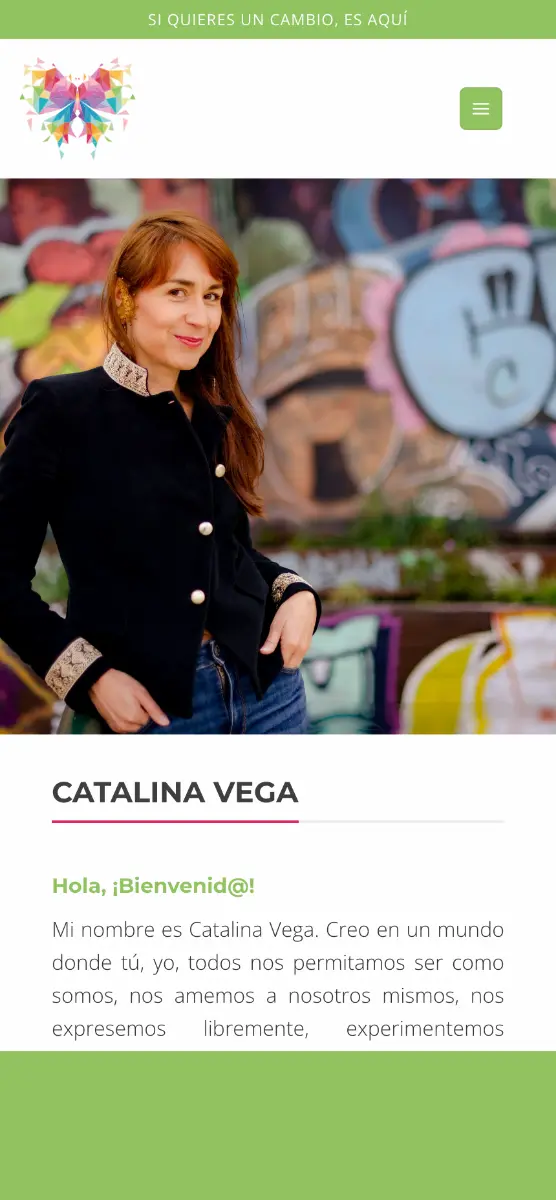The width and height of the screenshot is (556, 1200).
Task: Click the top gold jacket button in photo
Action: [219, 471]
